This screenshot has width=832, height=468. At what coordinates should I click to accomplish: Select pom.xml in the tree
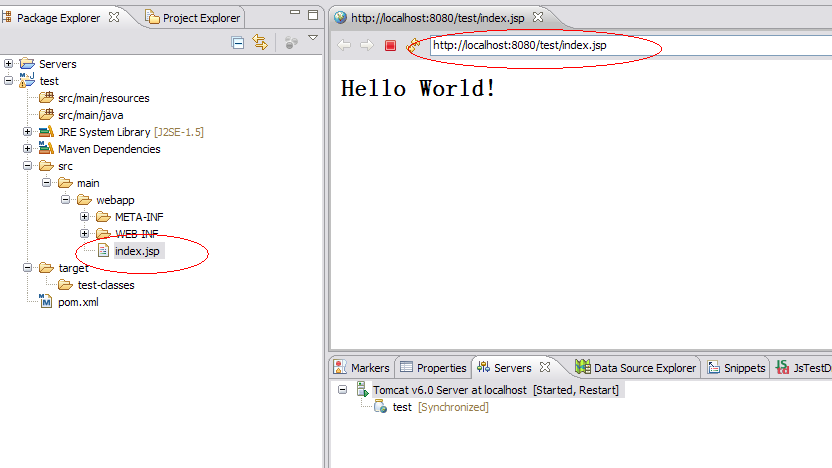pos(78,302)
